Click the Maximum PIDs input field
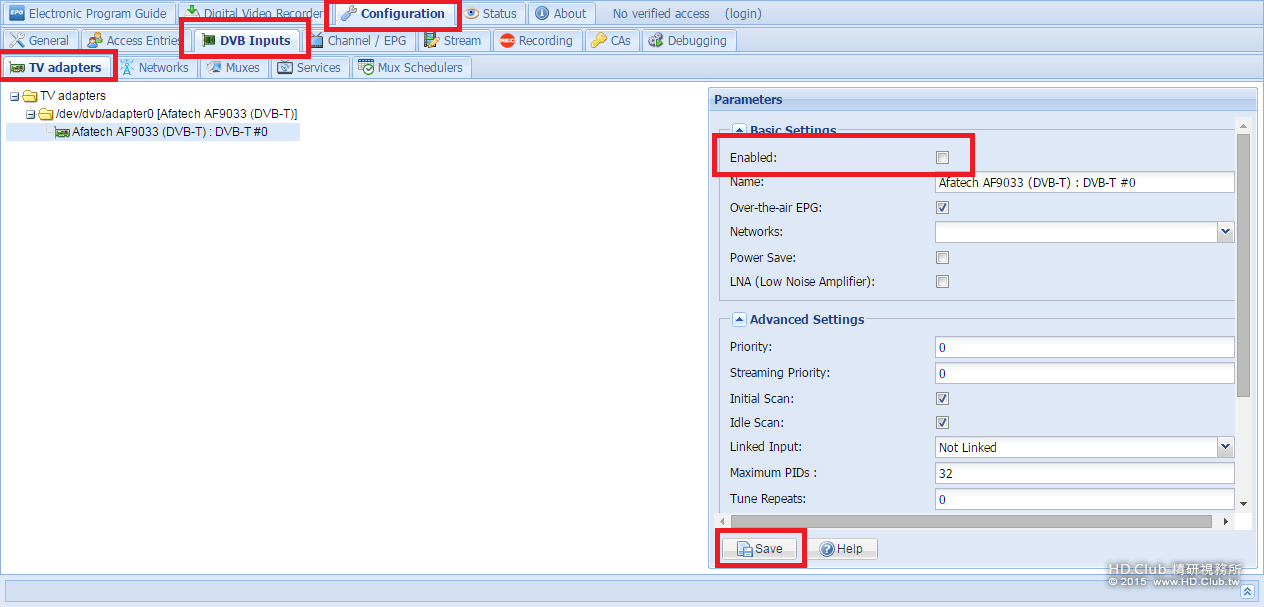The height and width of the screenshot is (607, 1264). 1085,473
